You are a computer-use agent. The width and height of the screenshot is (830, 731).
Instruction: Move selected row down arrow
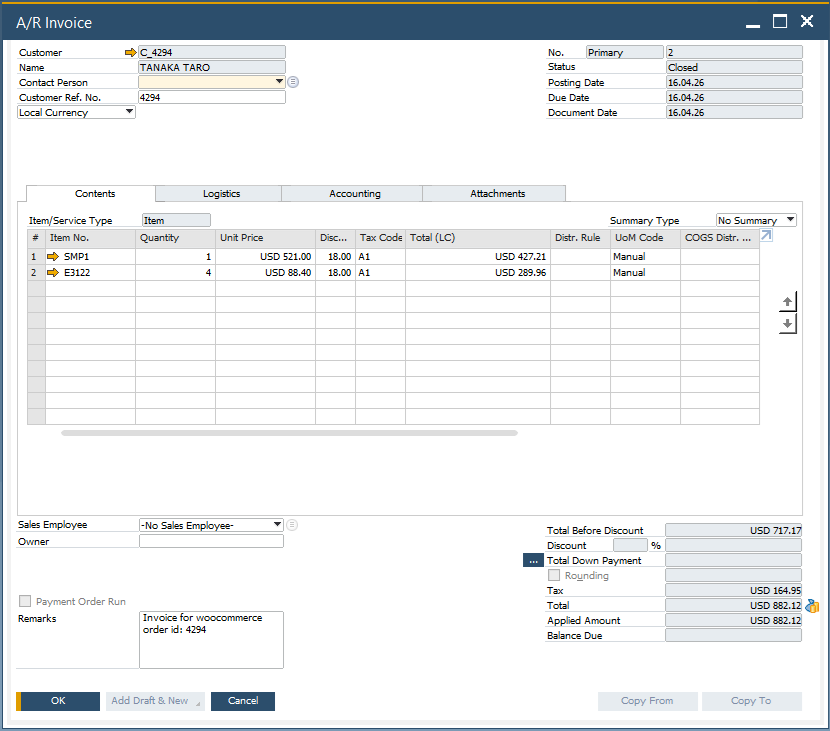pyautogui.click(x=788, y=323)
